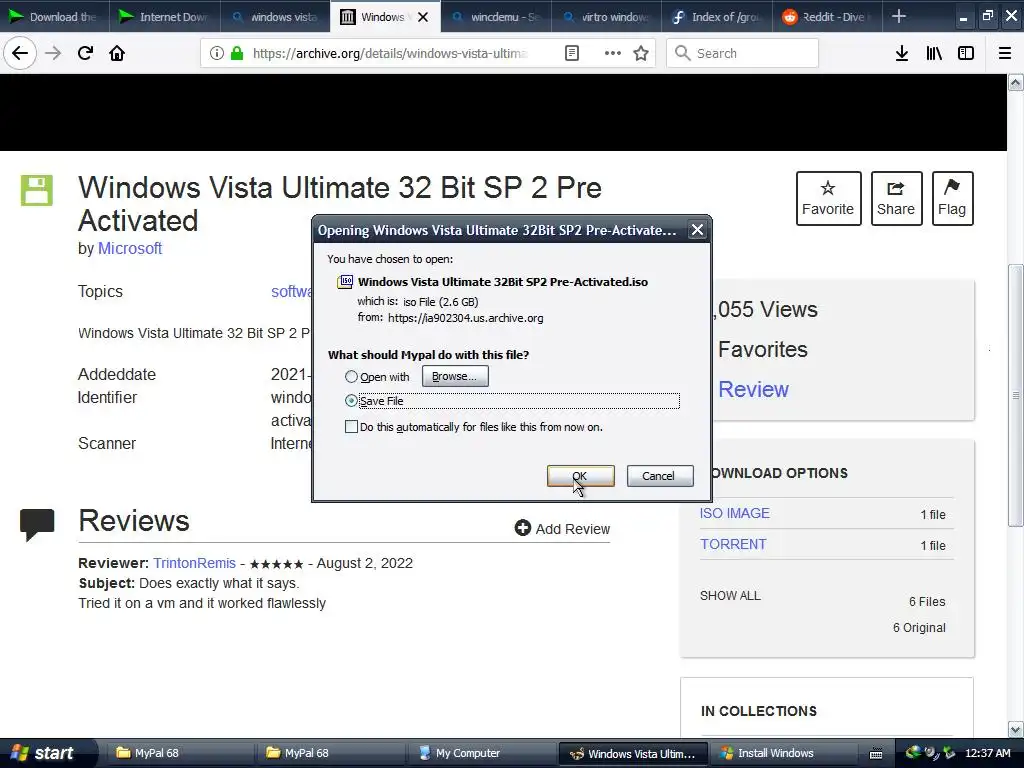Click the scrollbar up arrow
1024x768 pixels.
pos(1016,82)
